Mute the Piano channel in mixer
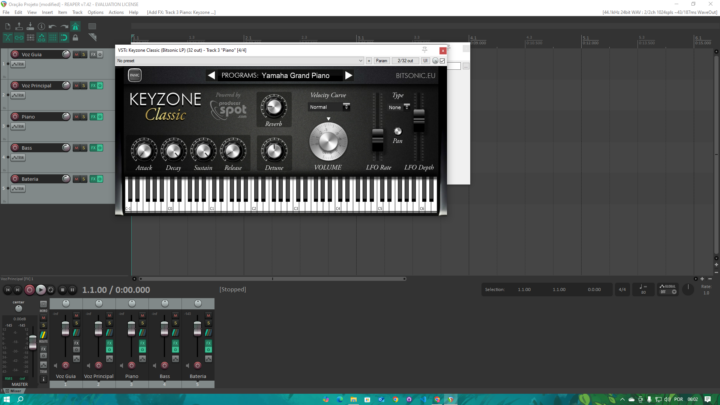The width and height of the screenshot is (720, 405). pos(142,316)
